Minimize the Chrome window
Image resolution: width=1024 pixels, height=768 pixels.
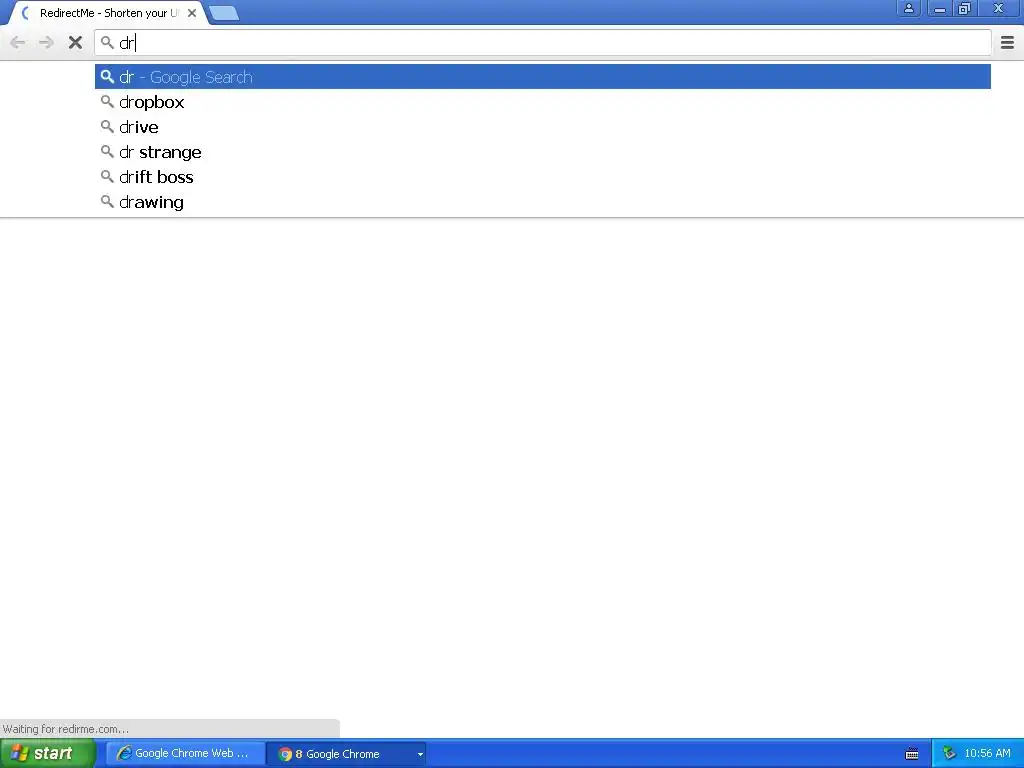pyautogui.click(x=939, y=8)
